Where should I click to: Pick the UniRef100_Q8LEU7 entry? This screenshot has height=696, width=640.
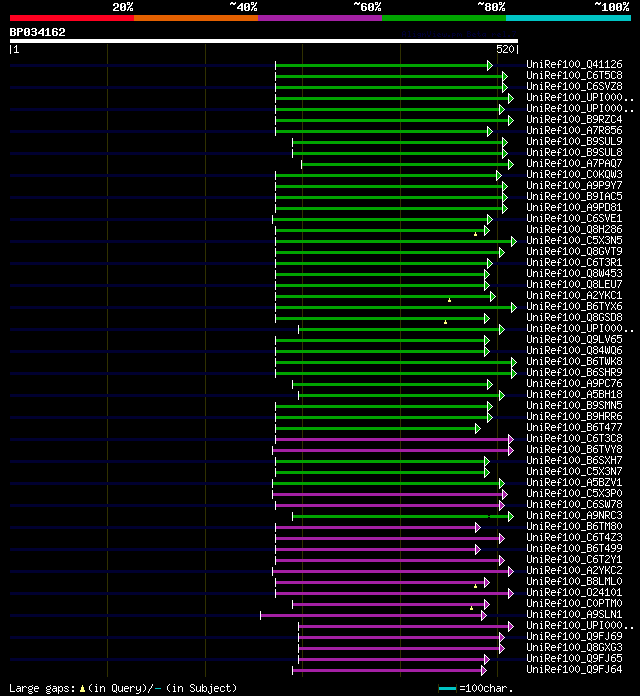point(574,285)
